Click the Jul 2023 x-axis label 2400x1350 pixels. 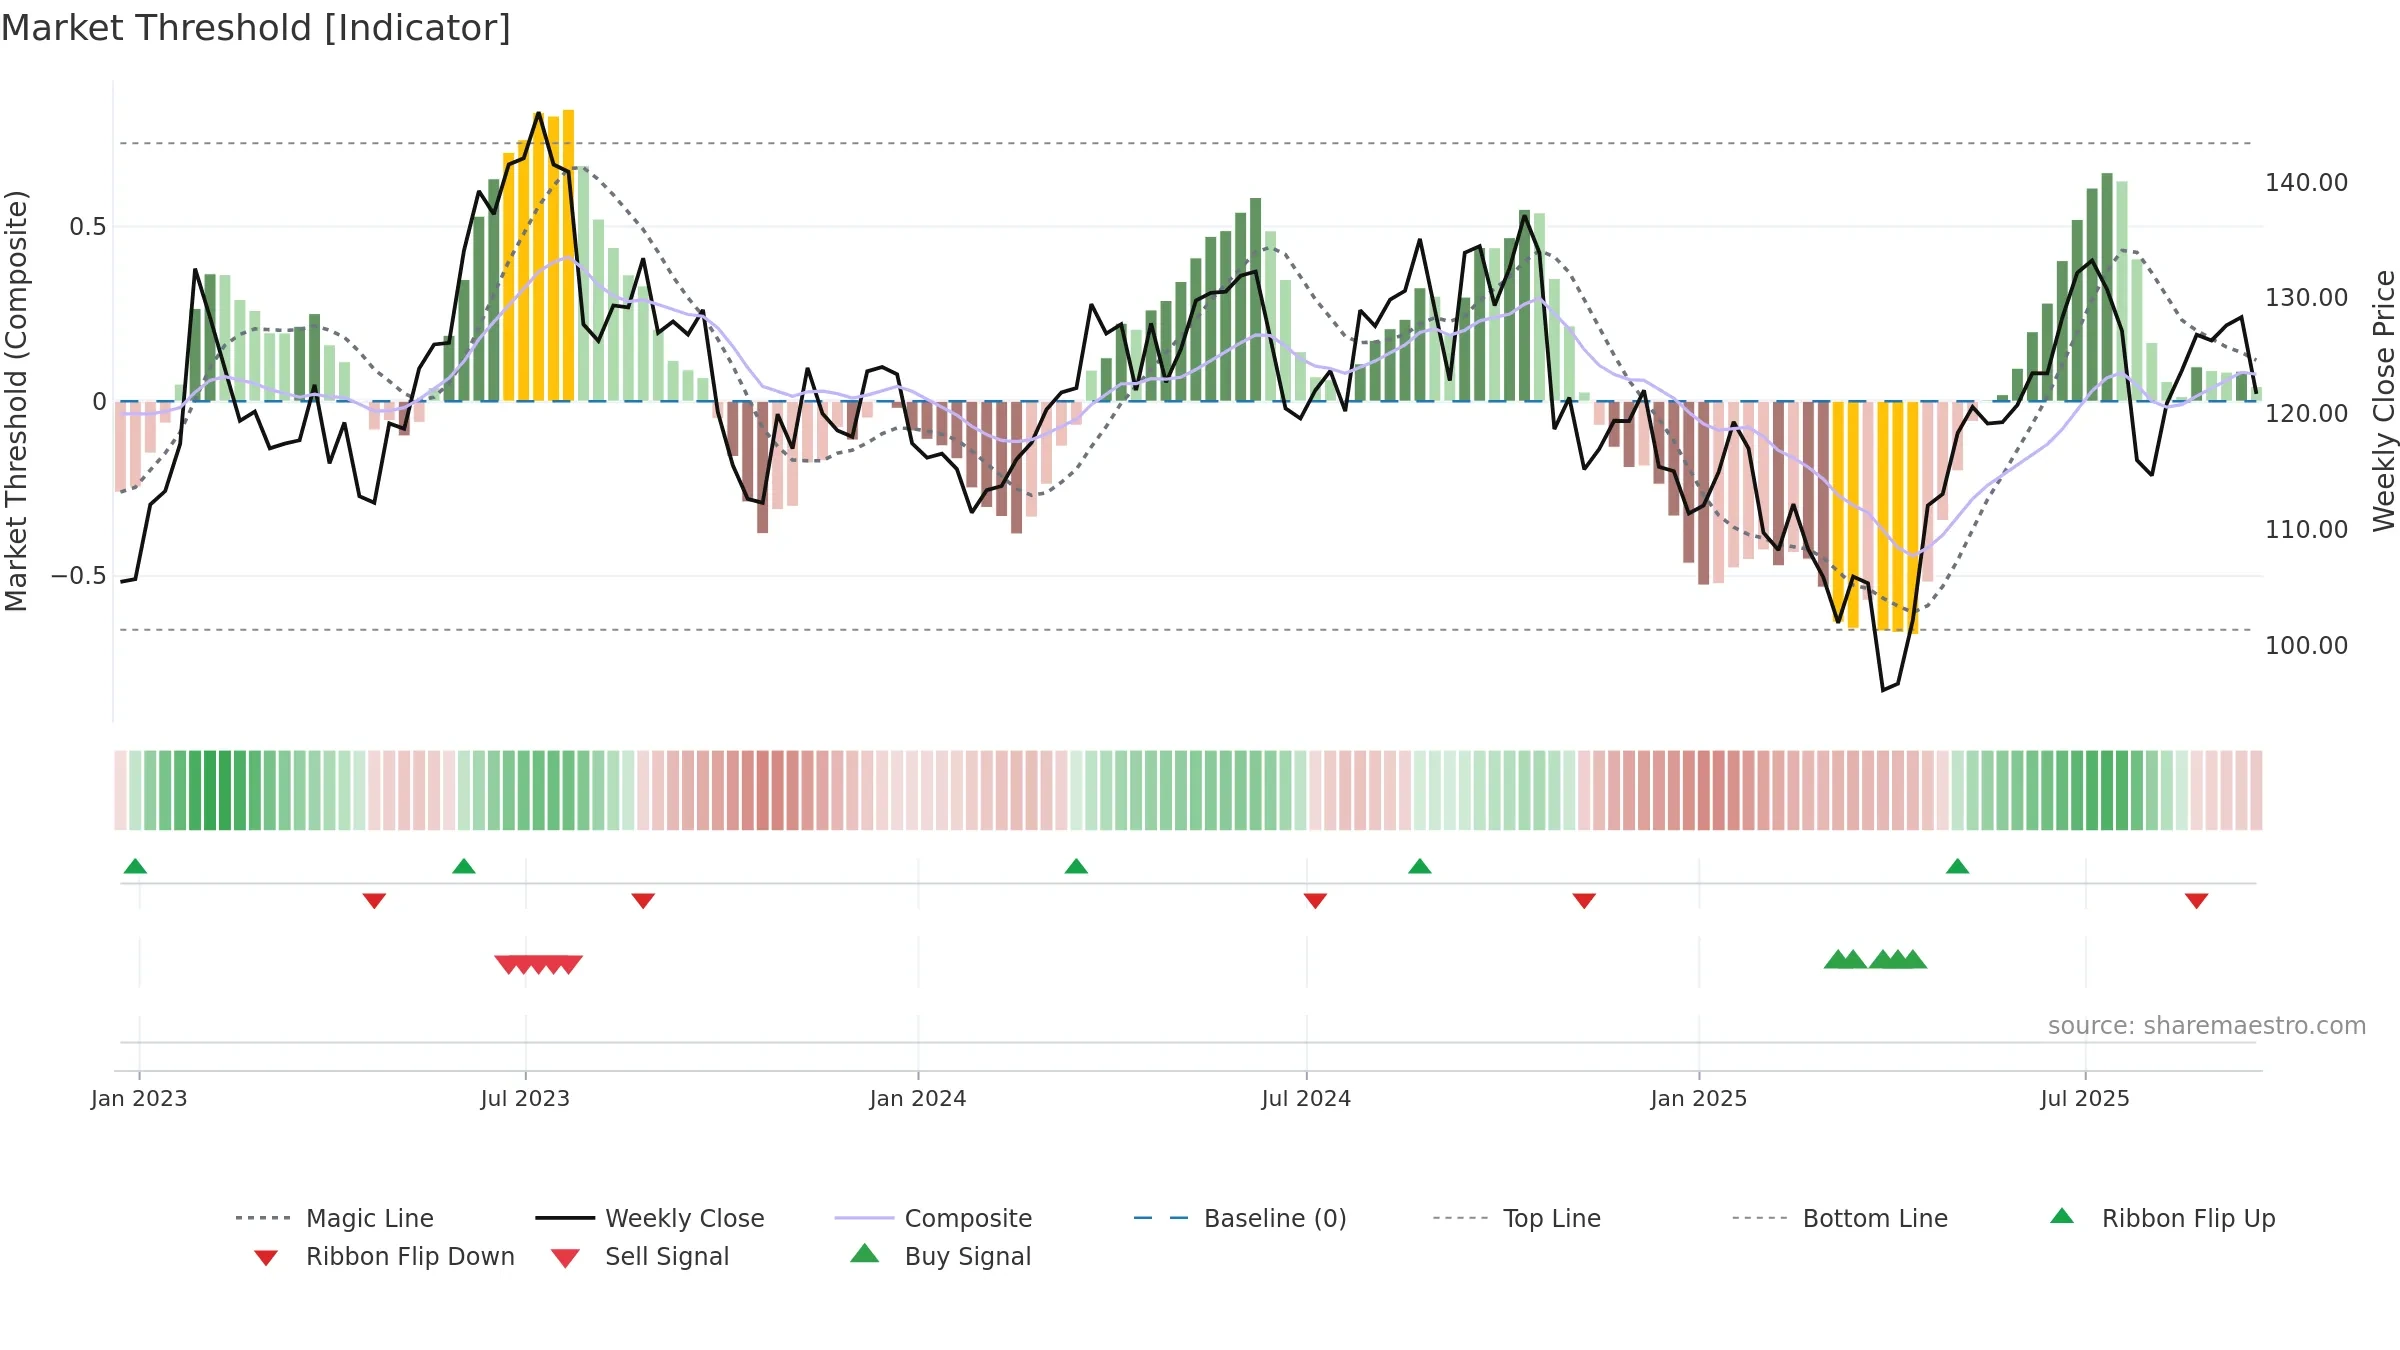pyautogui.click(x=525, y=1098)
